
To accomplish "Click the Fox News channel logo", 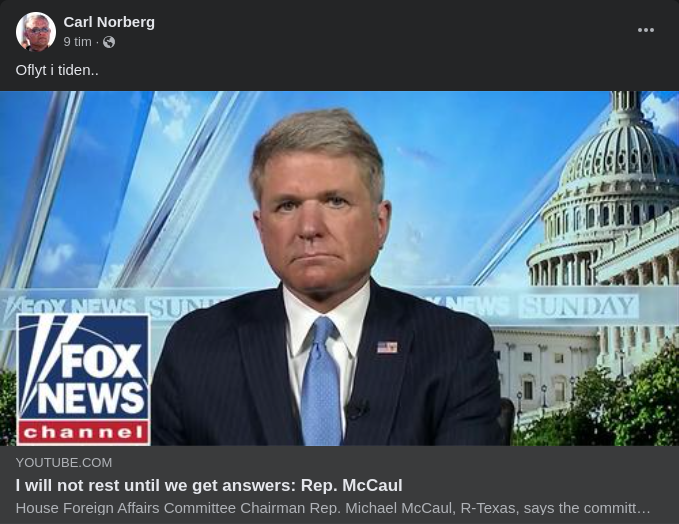I will point(83,380).
